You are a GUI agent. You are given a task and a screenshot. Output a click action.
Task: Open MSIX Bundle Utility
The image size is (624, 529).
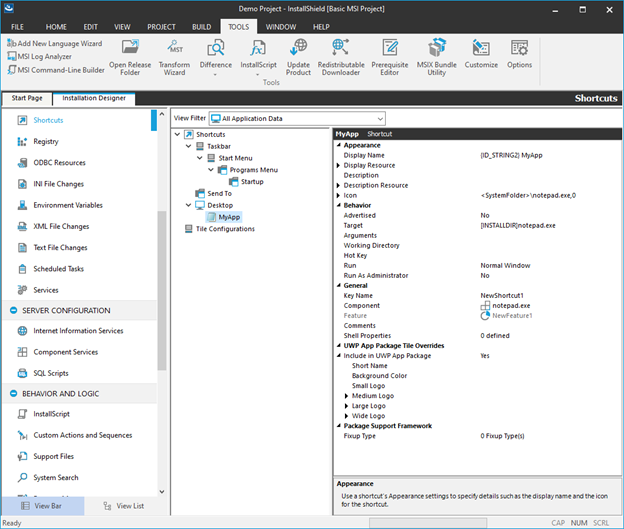(x=437, y=57)
